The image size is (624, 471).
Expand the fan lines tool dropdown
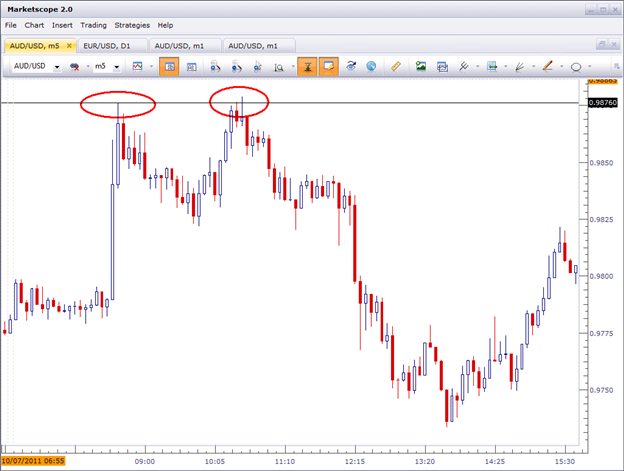tap(534, 66)
